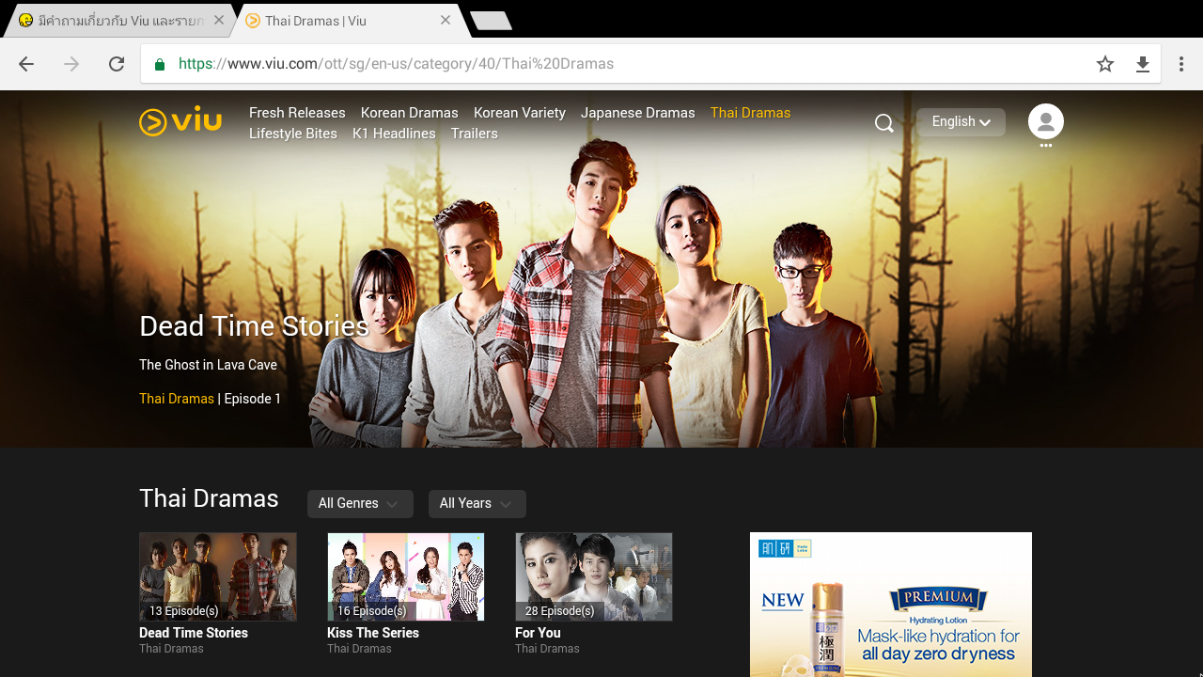The image size is (1203, 677).
Task: Navigate to Japanese Dramas
Action: tap(638, 113)
